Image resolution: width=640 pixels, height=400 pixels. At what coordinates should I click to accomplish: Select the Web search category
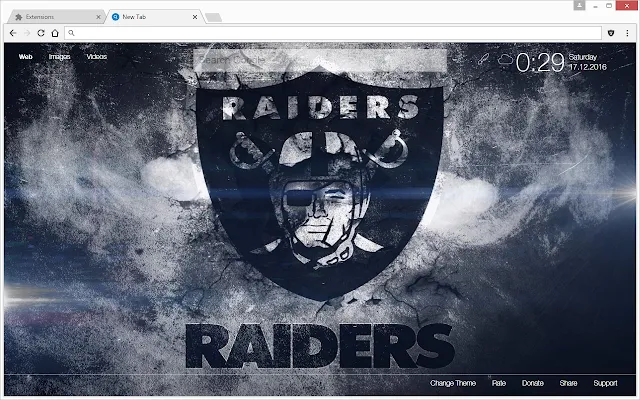click(x=25, y=57)
